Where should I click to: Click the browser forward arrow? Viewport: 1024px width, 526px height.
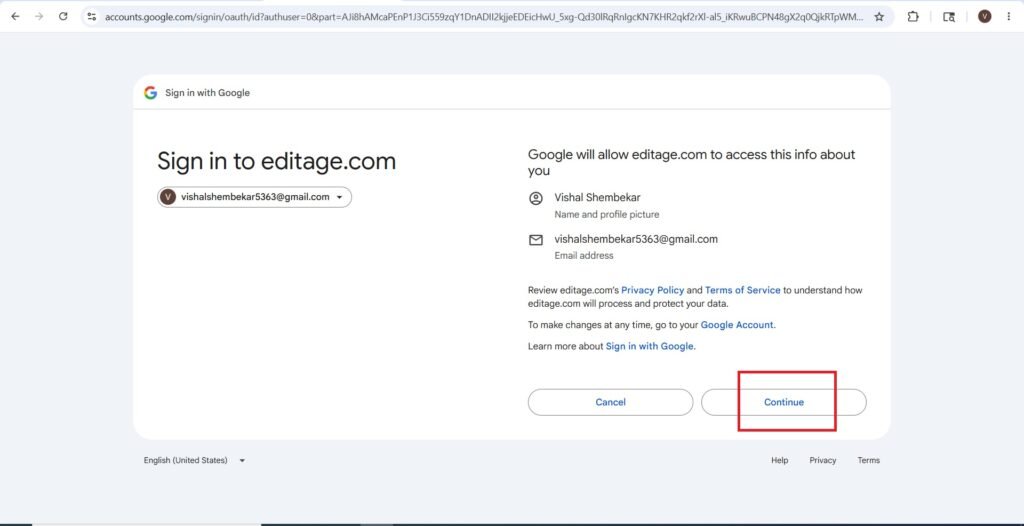[x=39, y=16]
